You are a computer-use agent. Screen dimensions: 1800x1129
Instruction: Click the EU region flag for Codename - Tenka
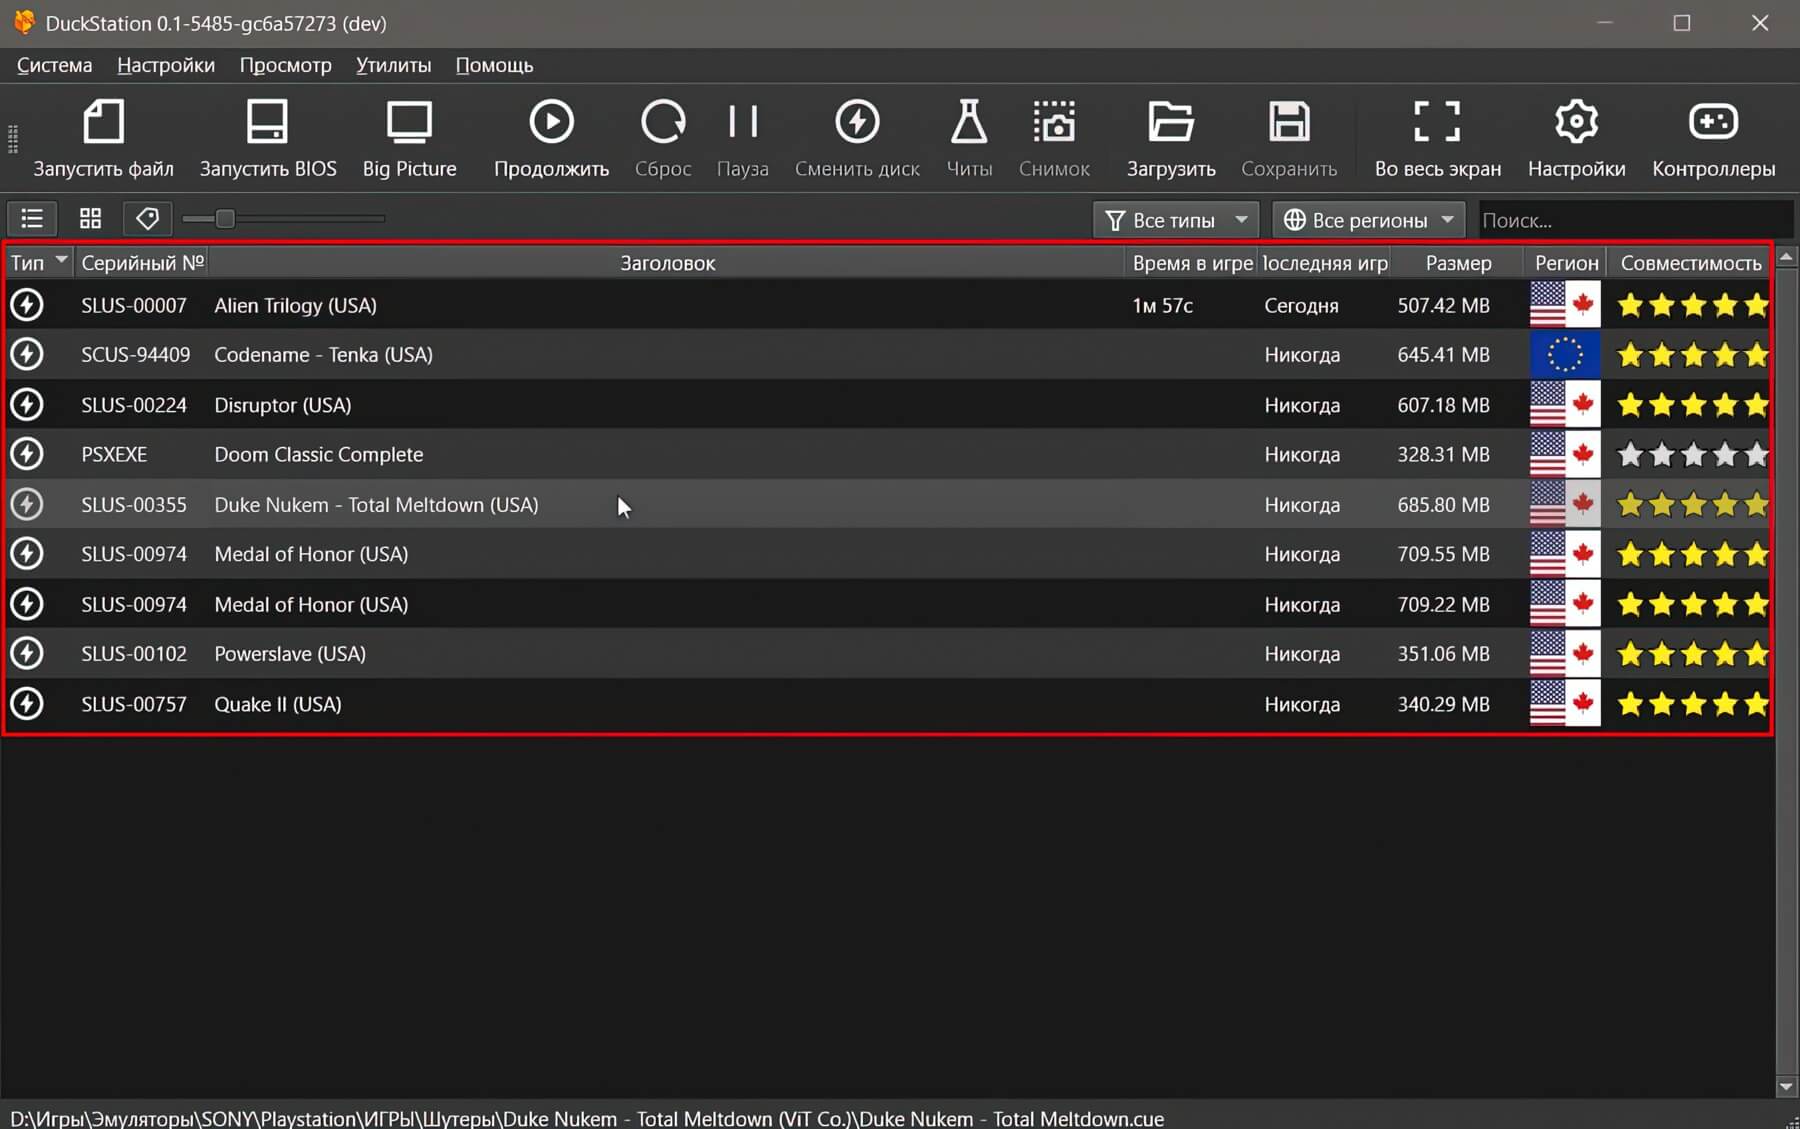point(1565,355)
